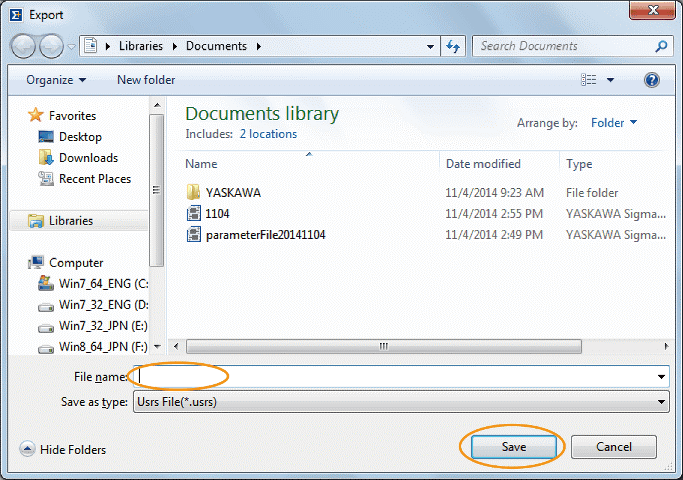Click the New folder button
This screenshot has height=480, width=683.
pos(146,80)
